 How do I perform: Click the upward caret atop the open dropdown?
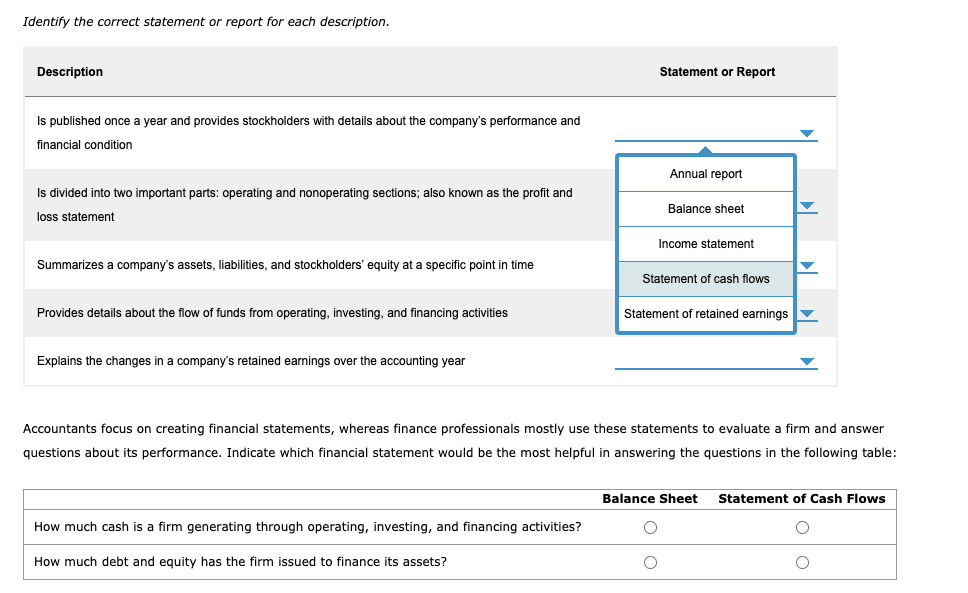[x=706, y=150]
